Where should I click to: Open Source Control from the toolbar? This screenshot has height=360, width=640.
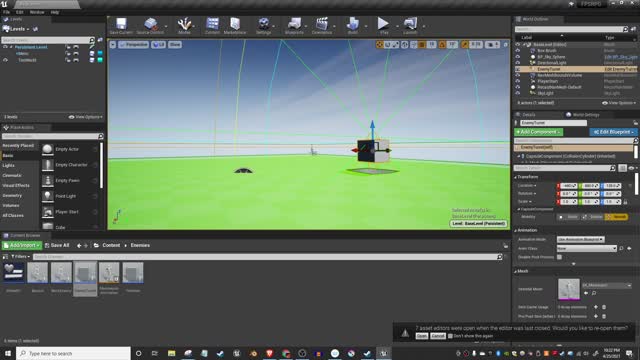tap(151, 24)
